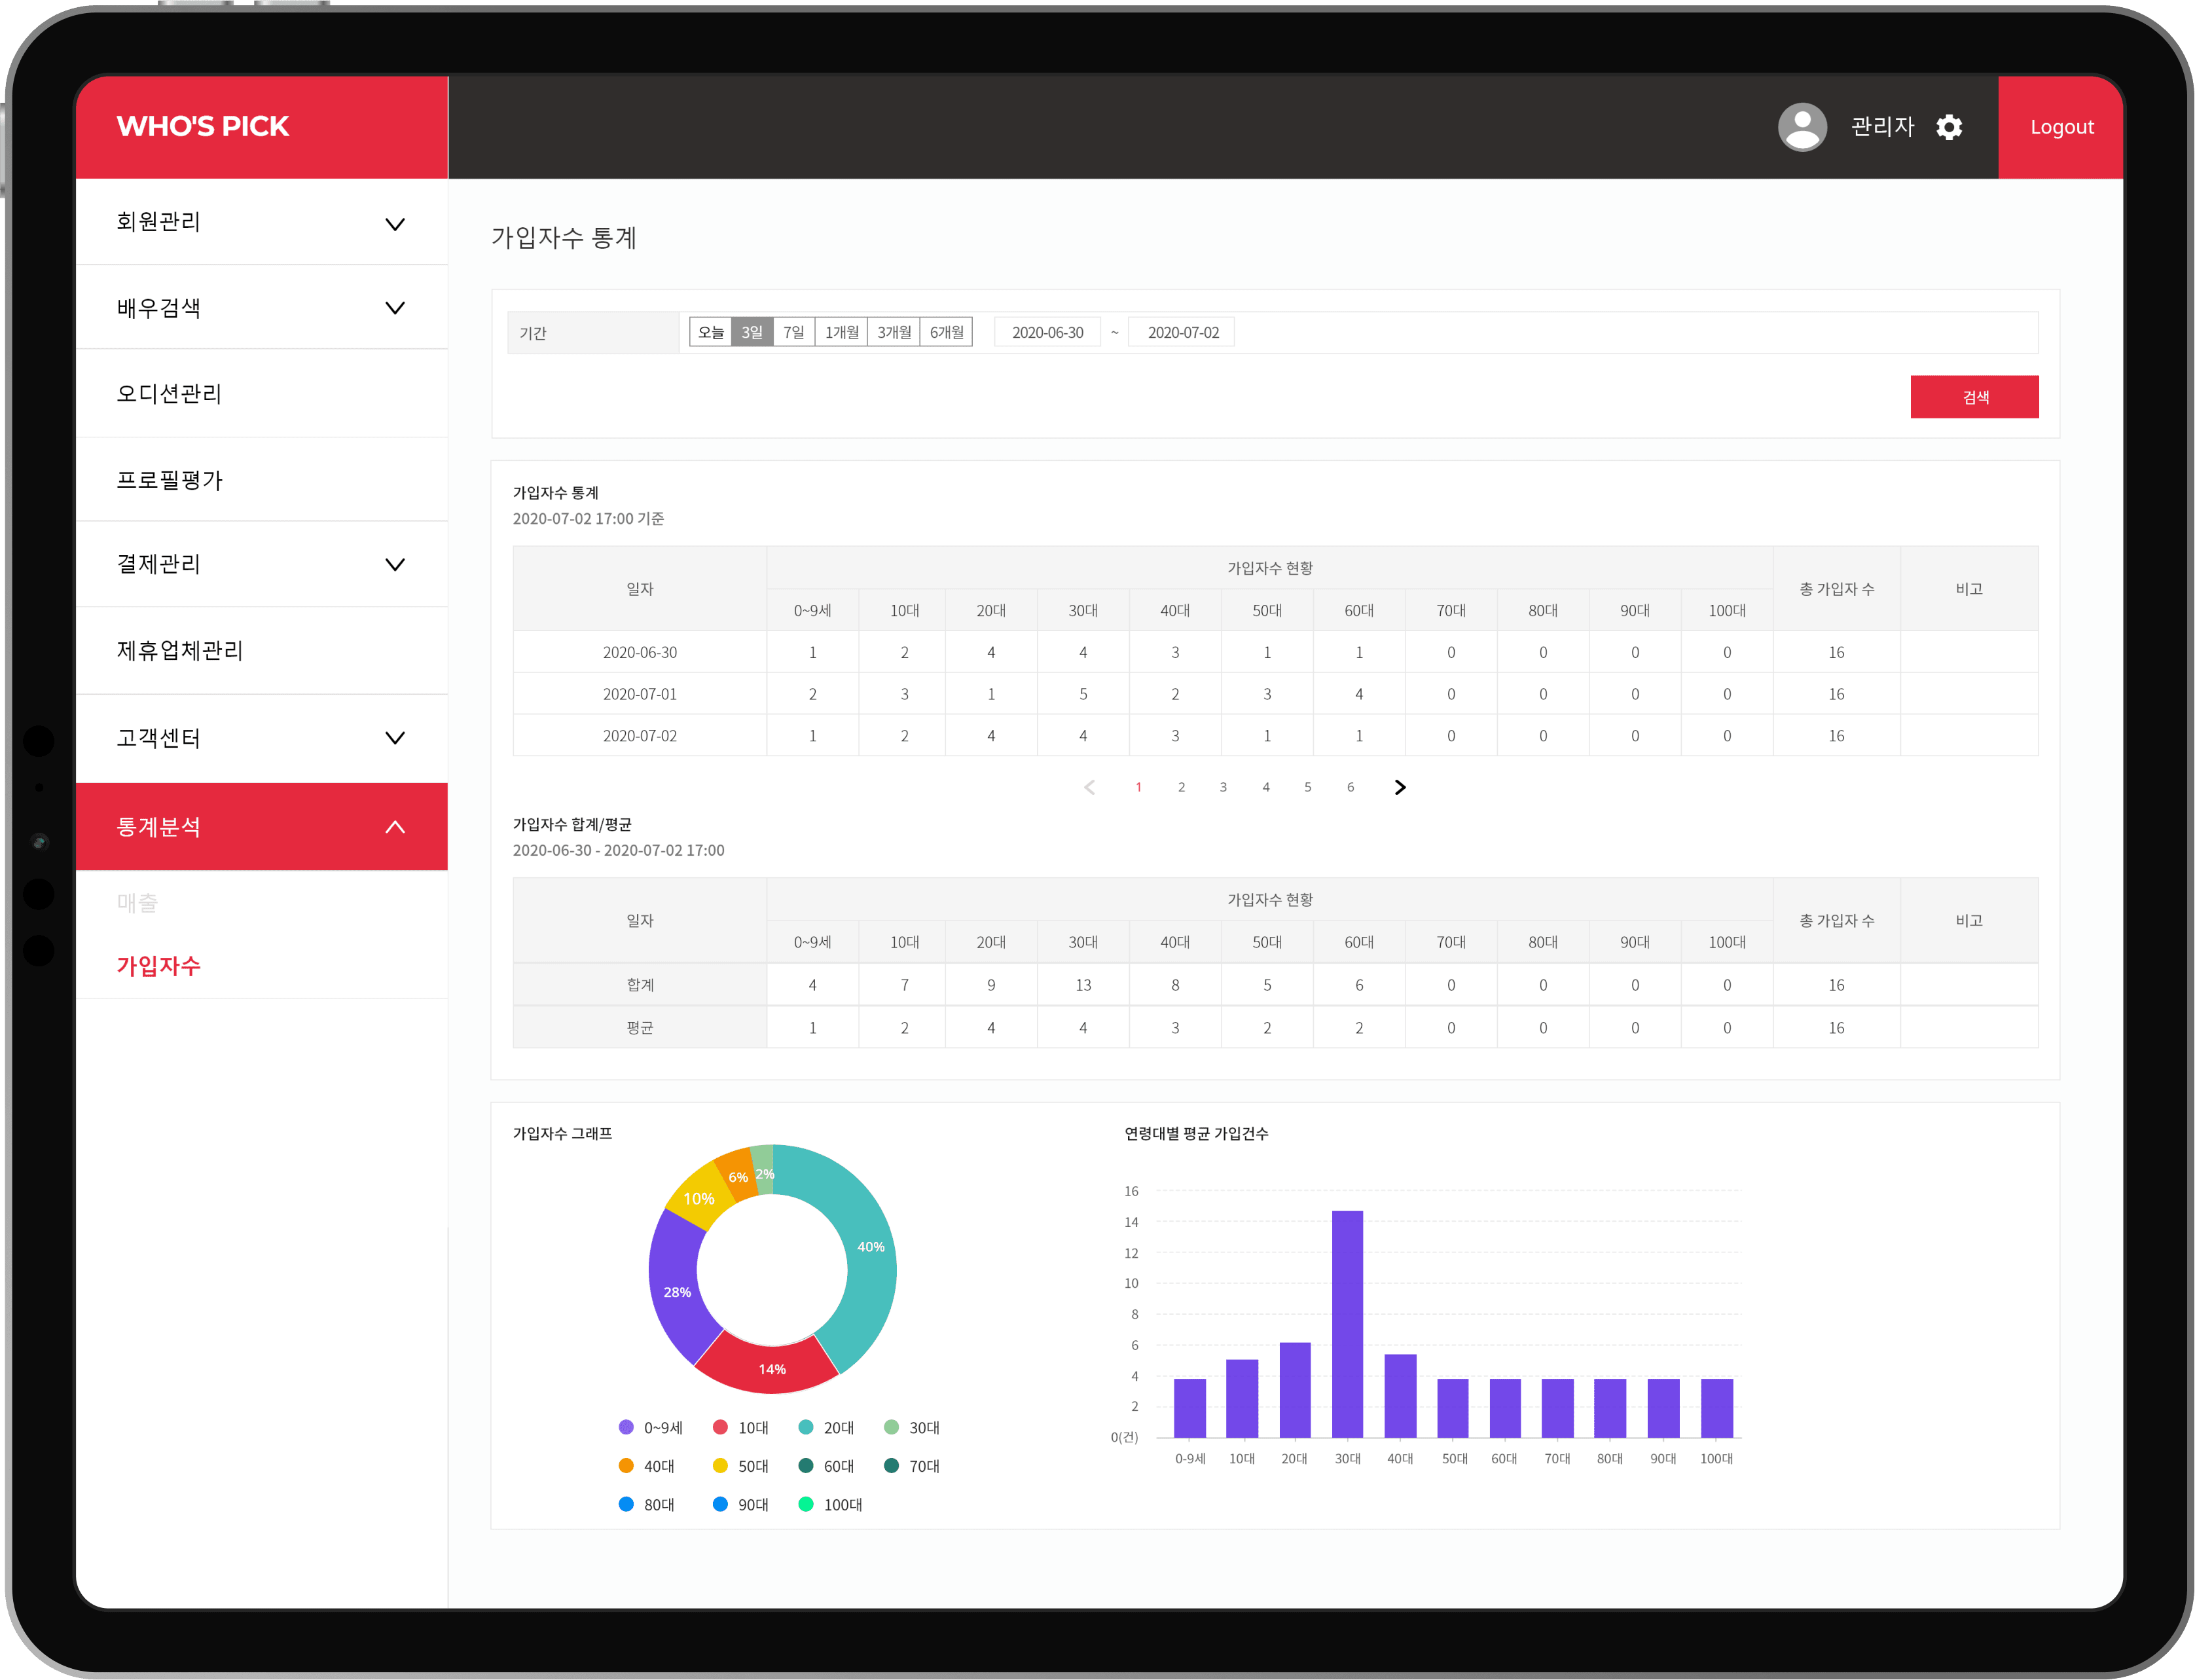The height and width of the screenshot is (1680, 2195).
Task: Select the 7일 period option
Action: 794,332
